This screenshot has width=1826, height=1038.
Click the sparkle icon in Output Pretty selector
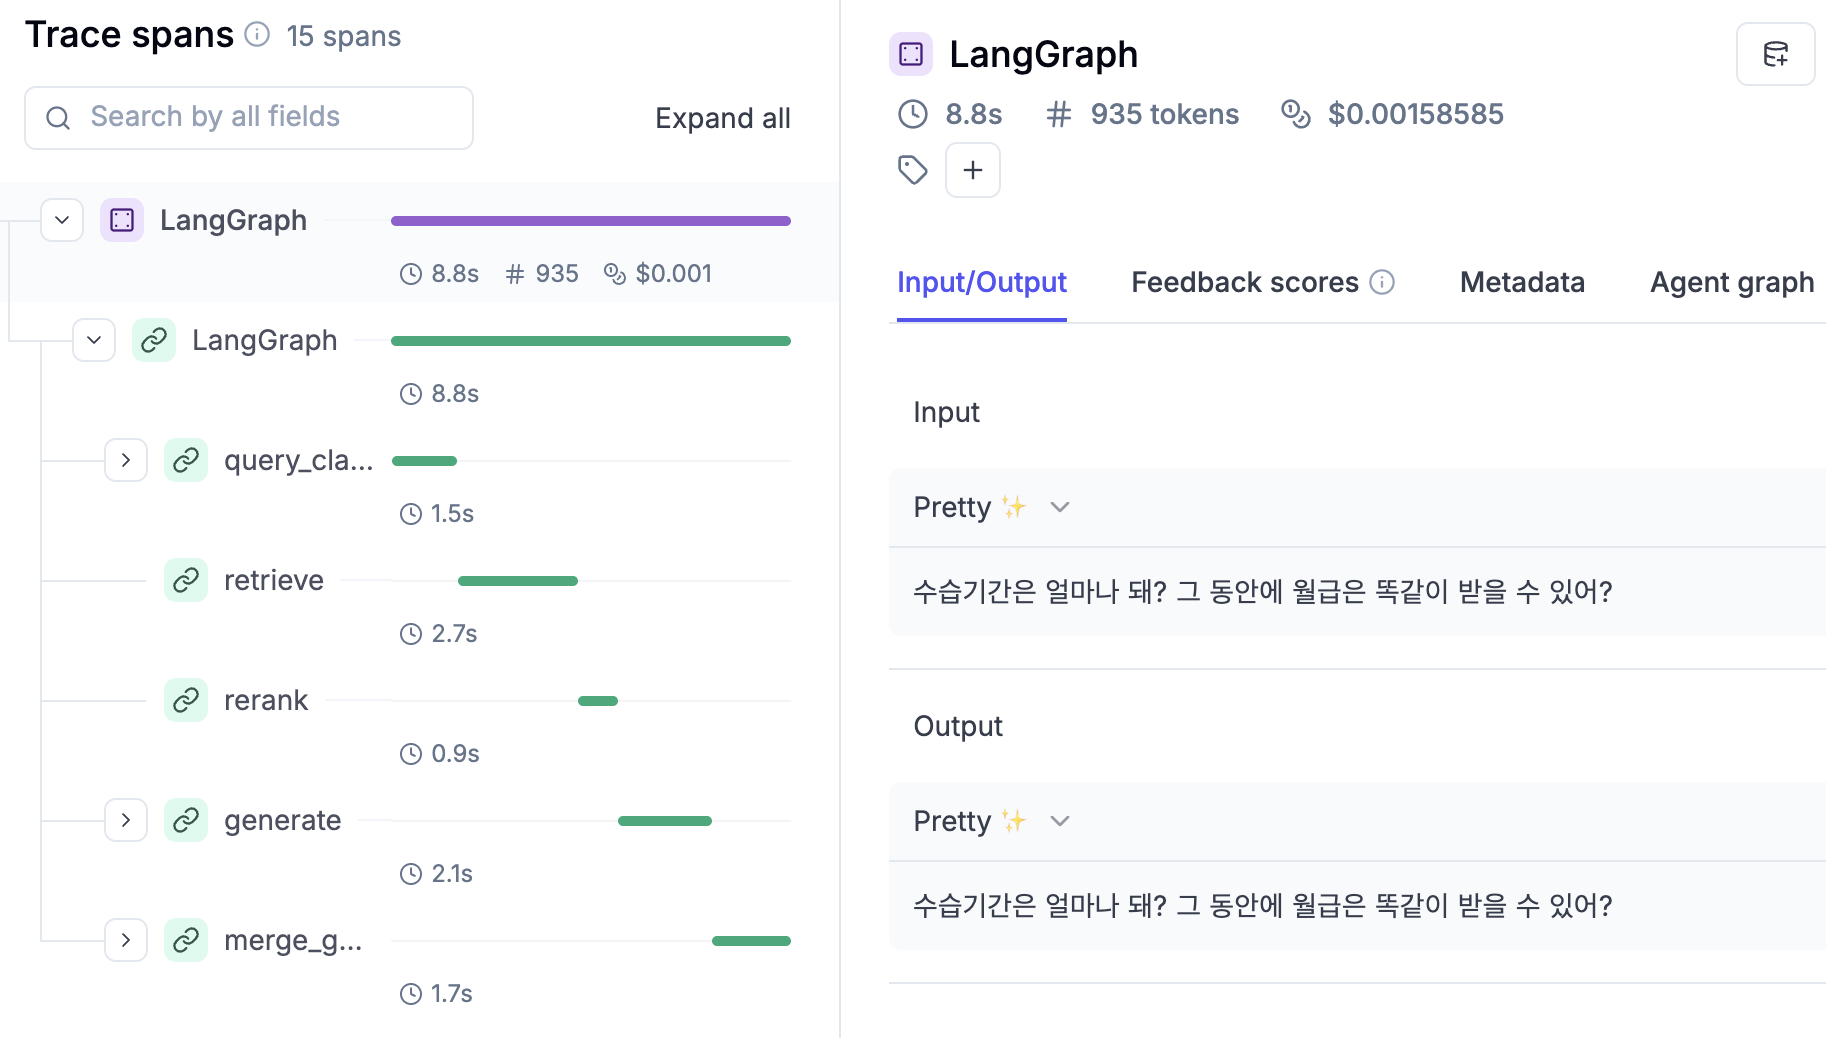click(1014, 821)
